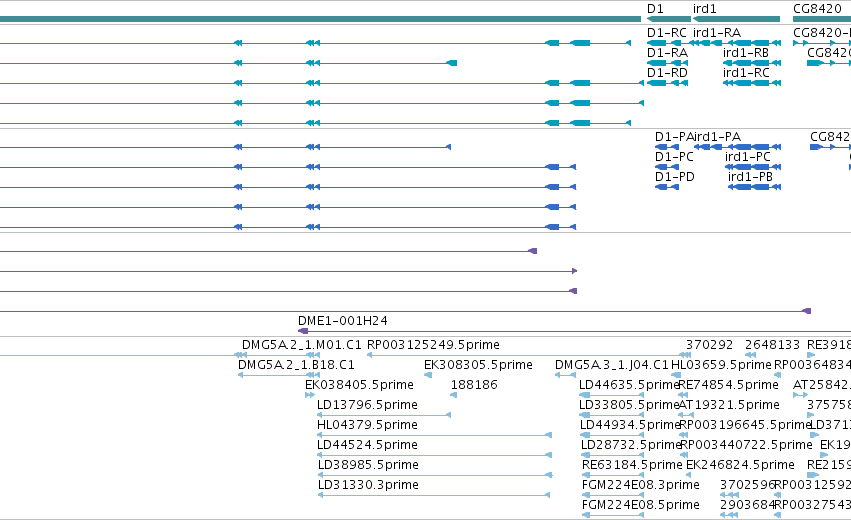Image resolution: width=851 pixels, height=520 pixels.
Task: Select the DME1-001H24 feature label
Action: [342, 321]
